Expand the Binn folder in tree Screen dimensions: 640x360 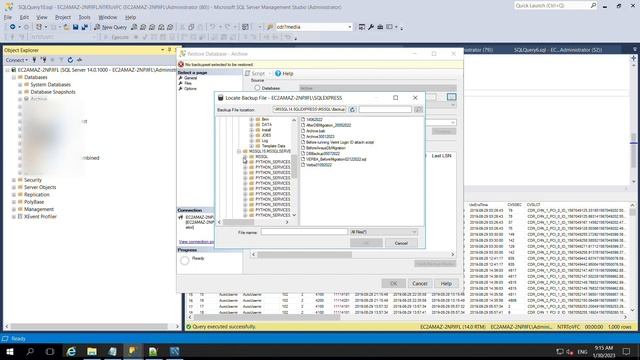[x=251, y=120]
